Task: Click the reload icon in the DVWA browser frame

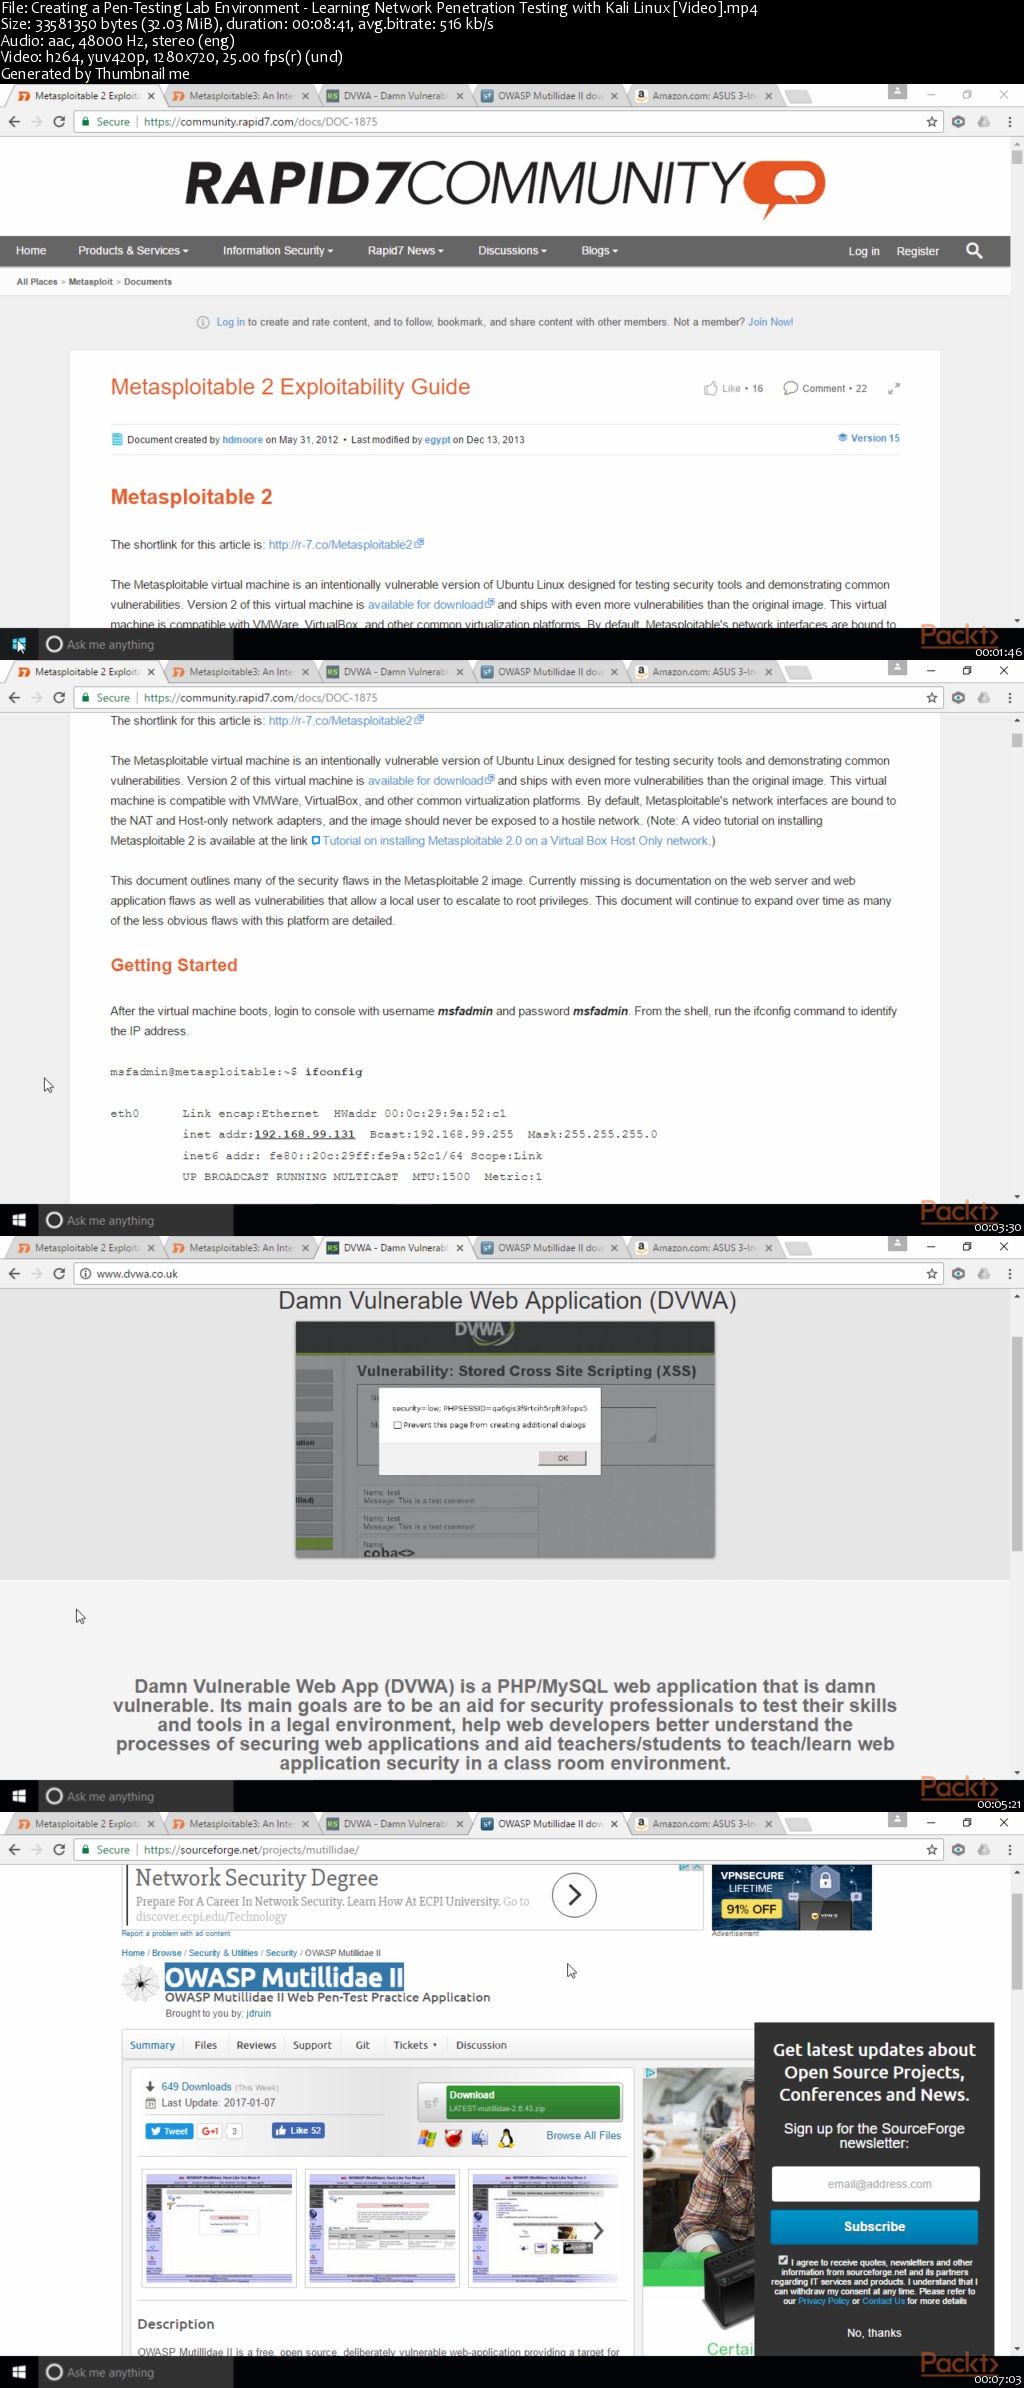Action: [59, 1273]
